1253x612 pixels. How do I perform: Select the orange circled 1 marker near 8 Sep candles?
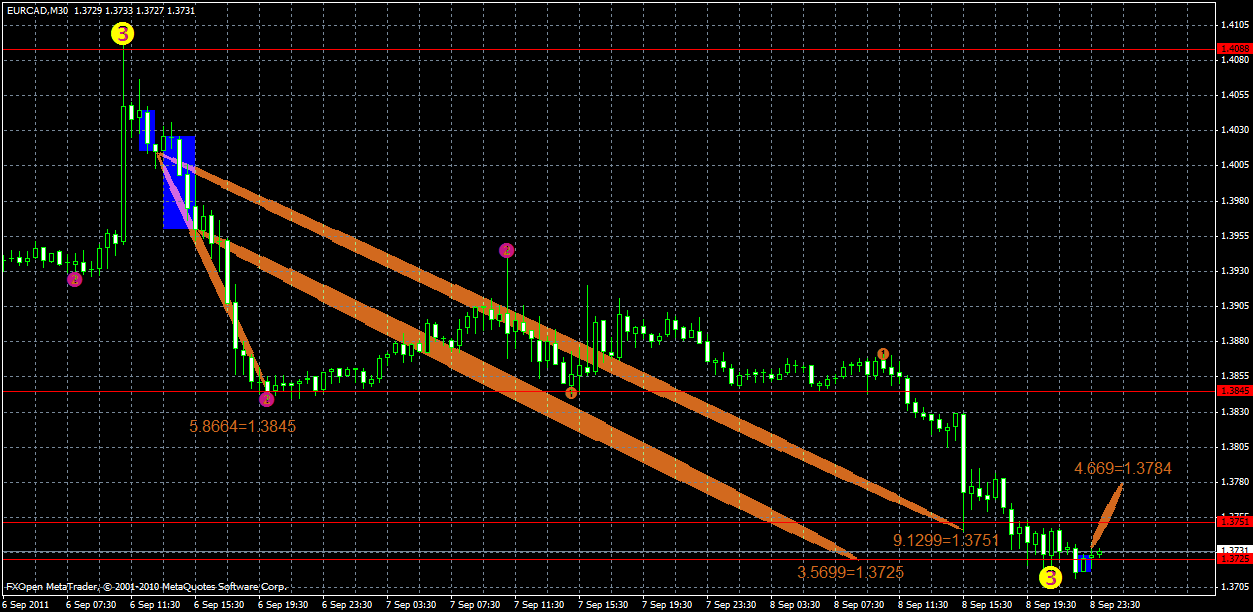(881, 354)
